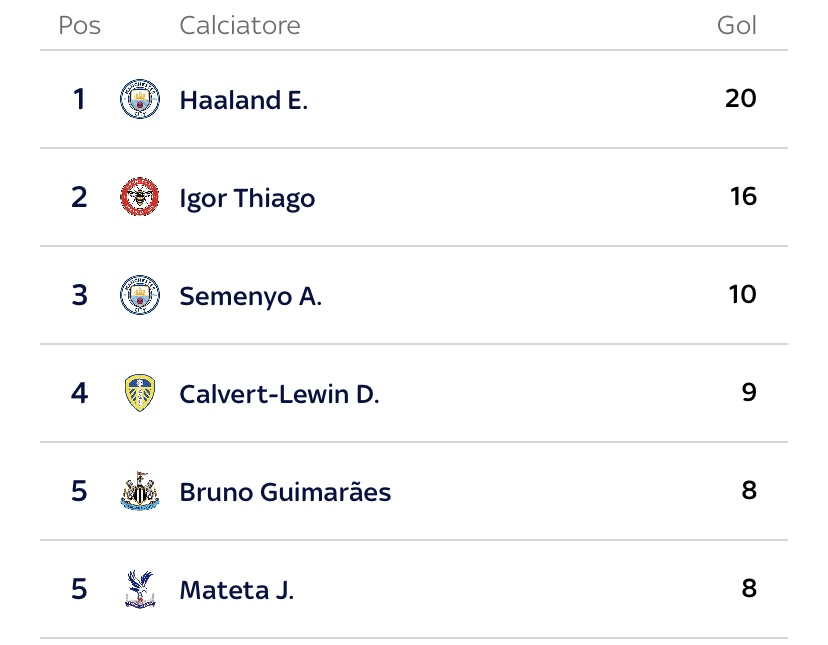
Task: Click Semenyo's 10 goals value
Action: point(743,295)
